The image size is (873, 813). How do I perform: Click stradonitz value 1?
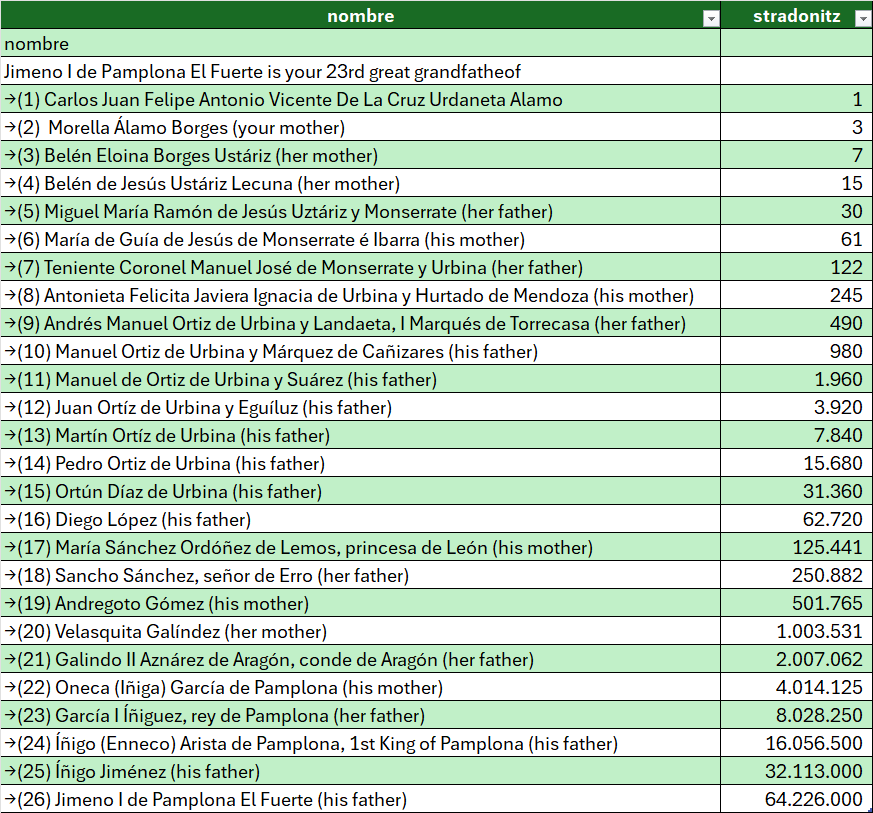pyautogui.click(x=797, y=99)
